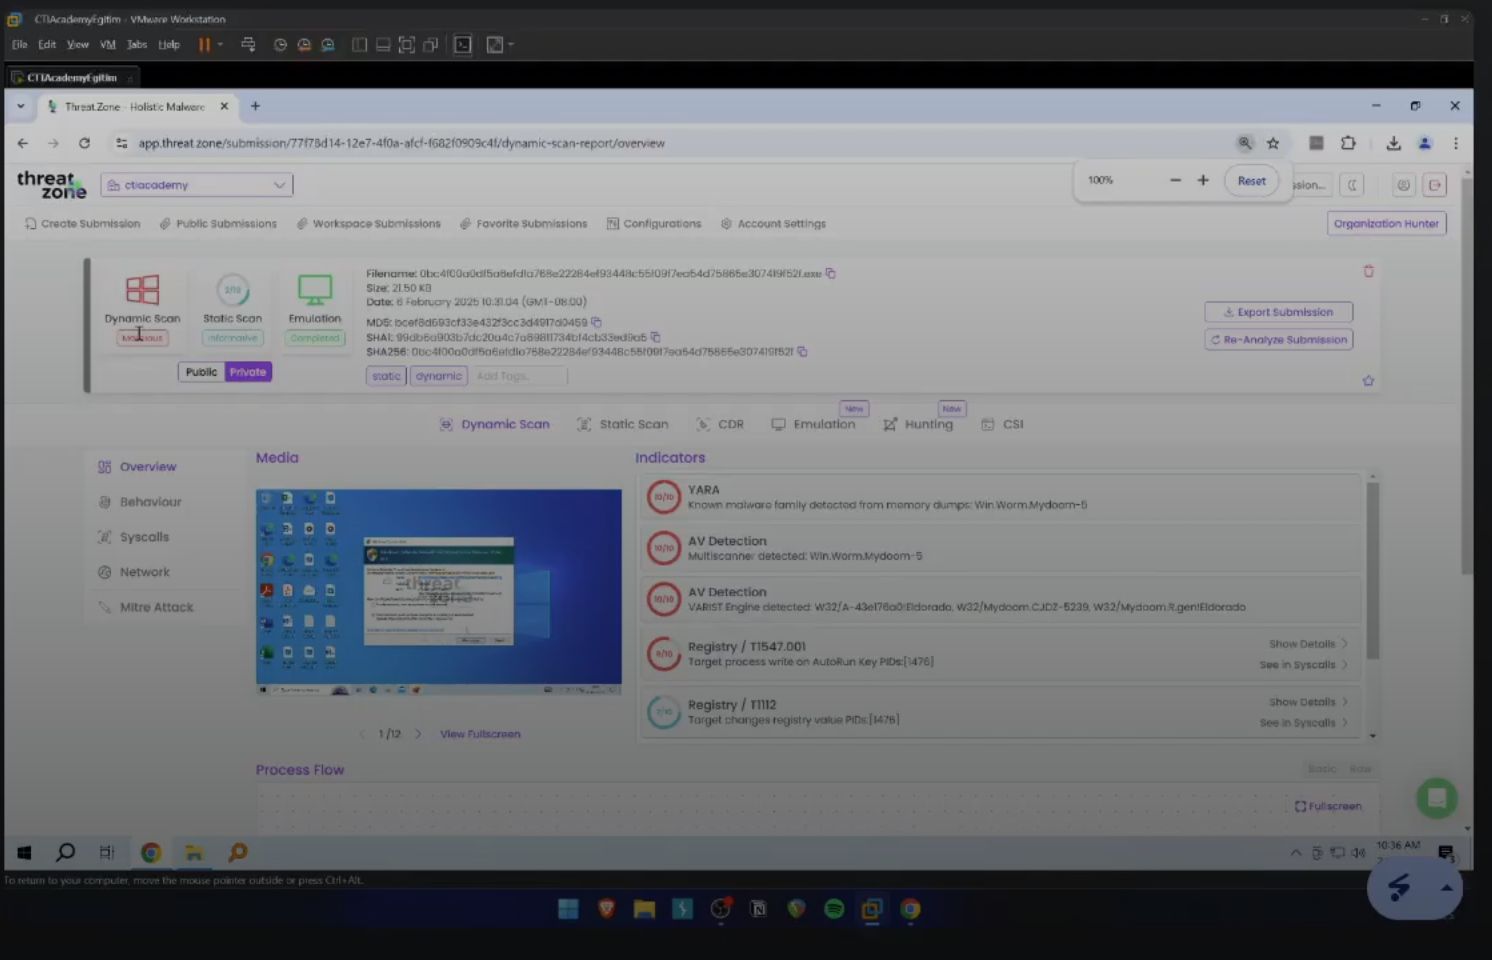Bookmark this page with the star
The image size is (1492, 960).
click(x=1273, y=143)
